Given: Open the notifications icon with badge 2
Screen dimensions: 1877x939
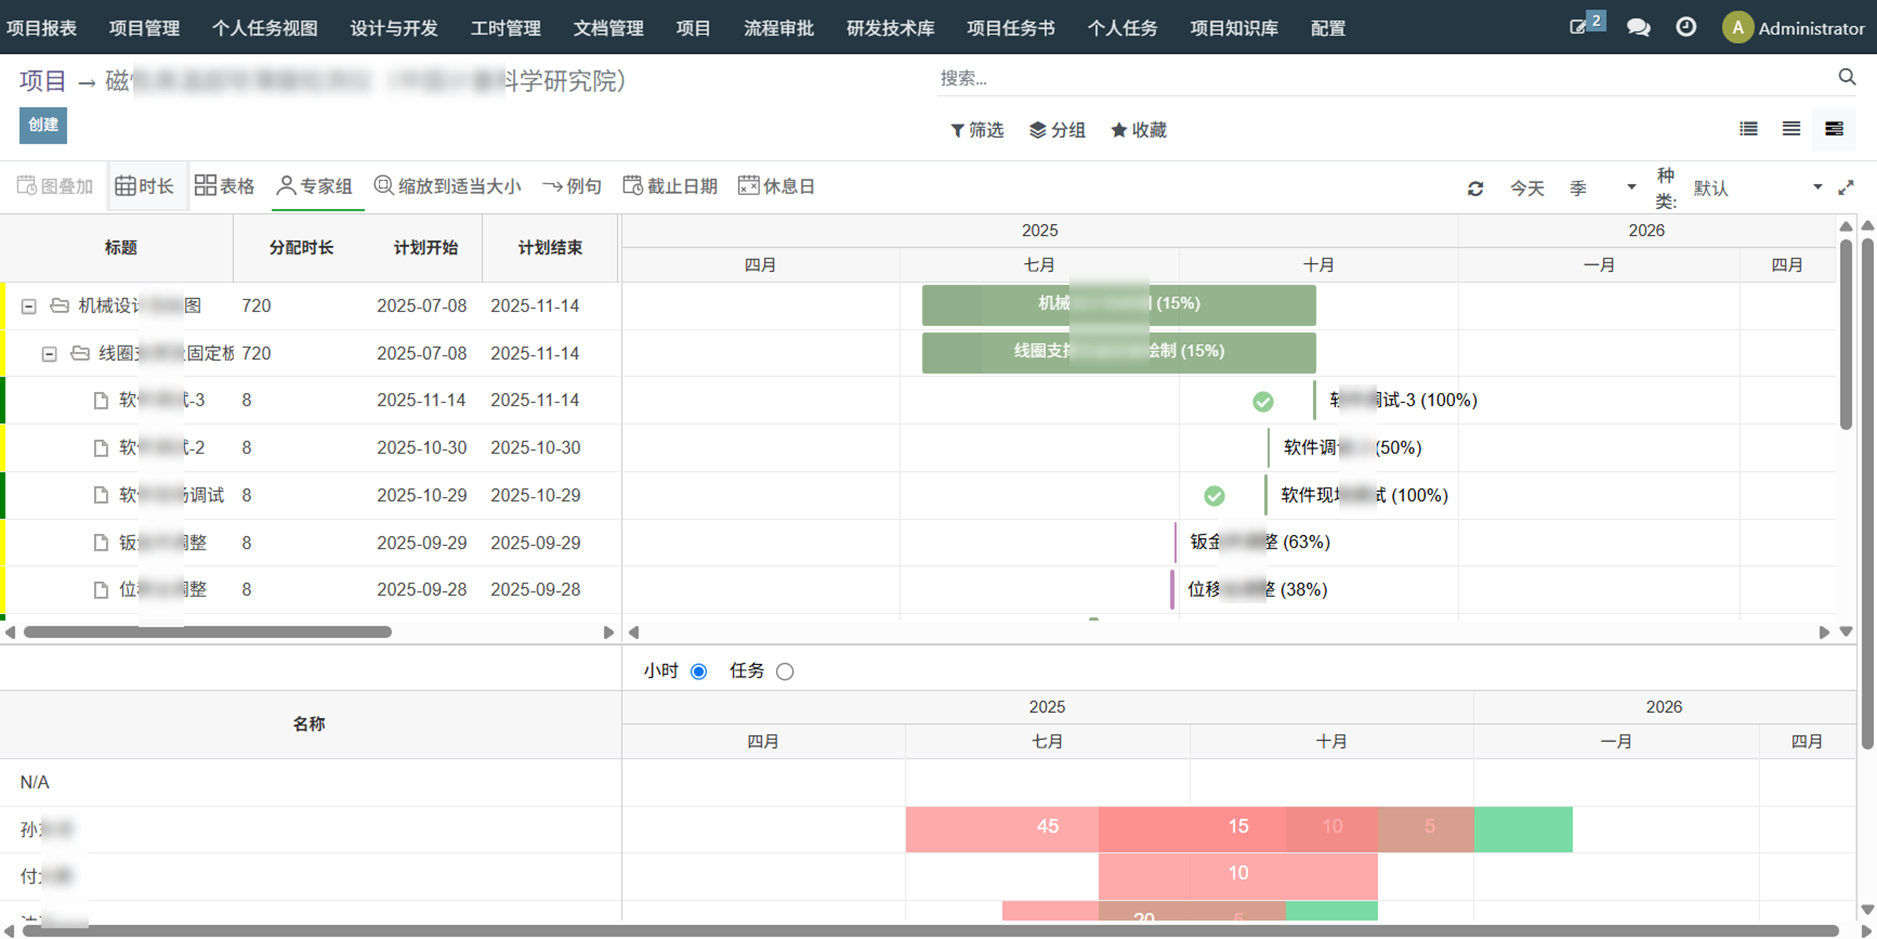Looking at the screenshot, I should point(1585,25).
